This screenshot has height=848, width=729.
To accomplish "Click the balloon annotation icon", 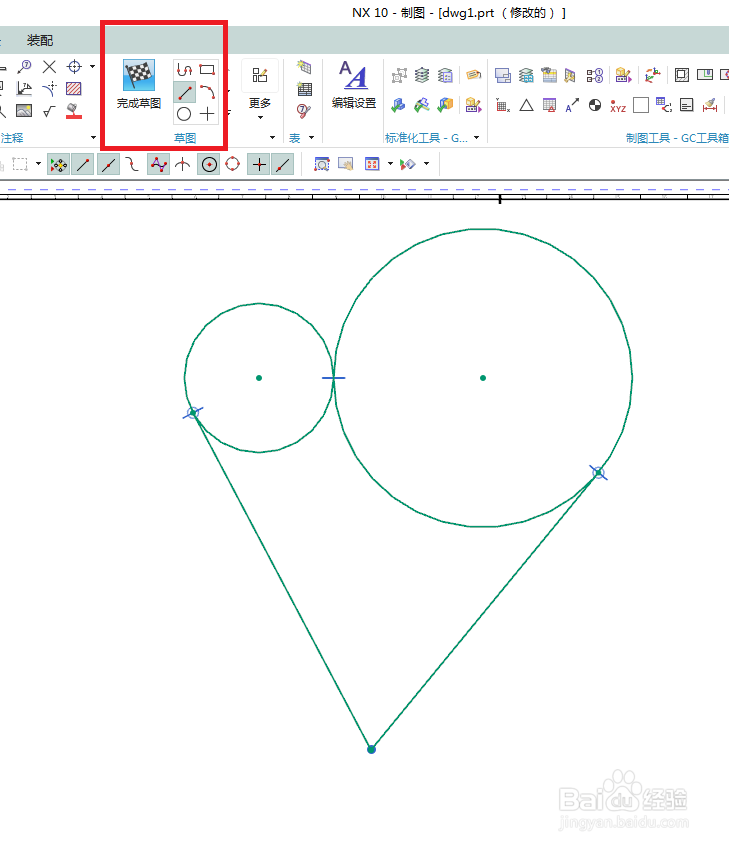I will pos(24,67).
